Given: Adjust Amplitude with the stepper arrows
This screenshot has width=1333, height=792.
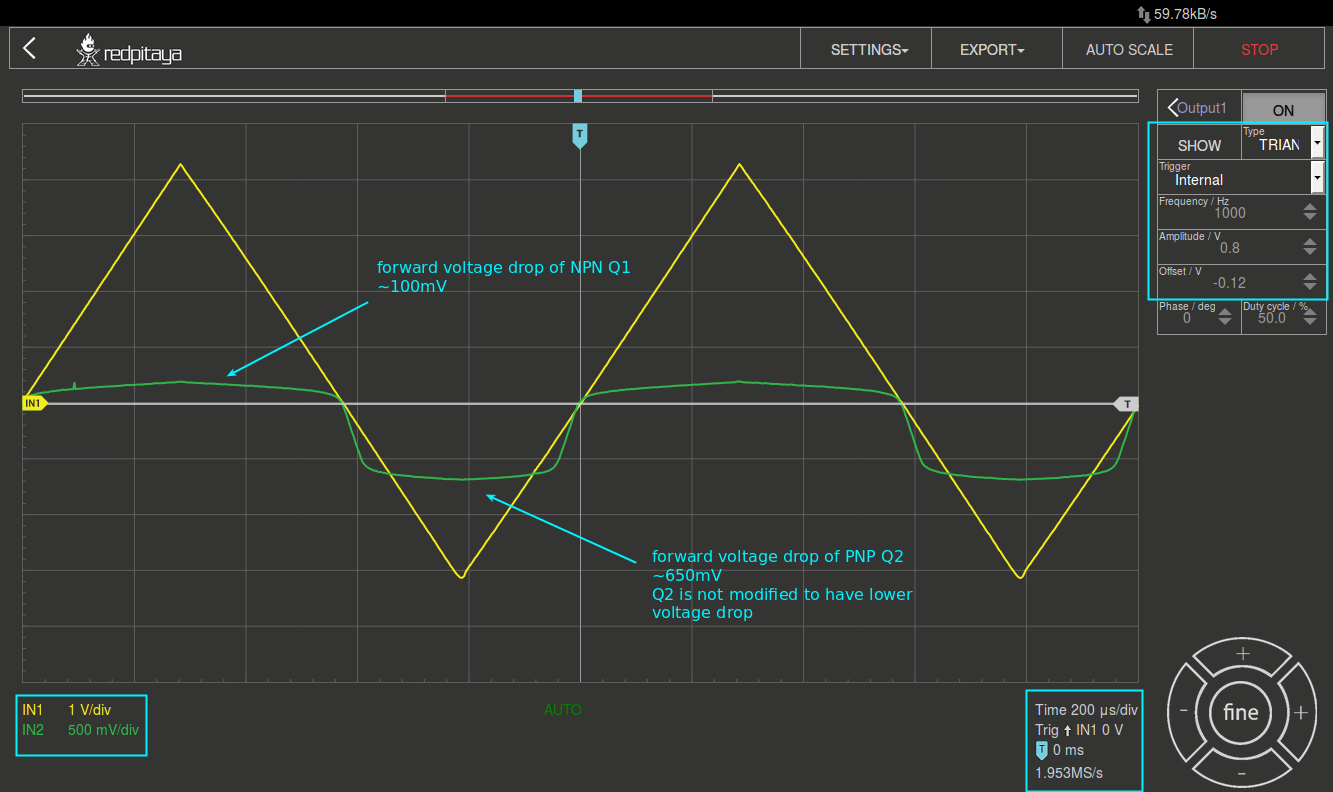Looking at the screenshot, I should click(x=1310, y=247).
